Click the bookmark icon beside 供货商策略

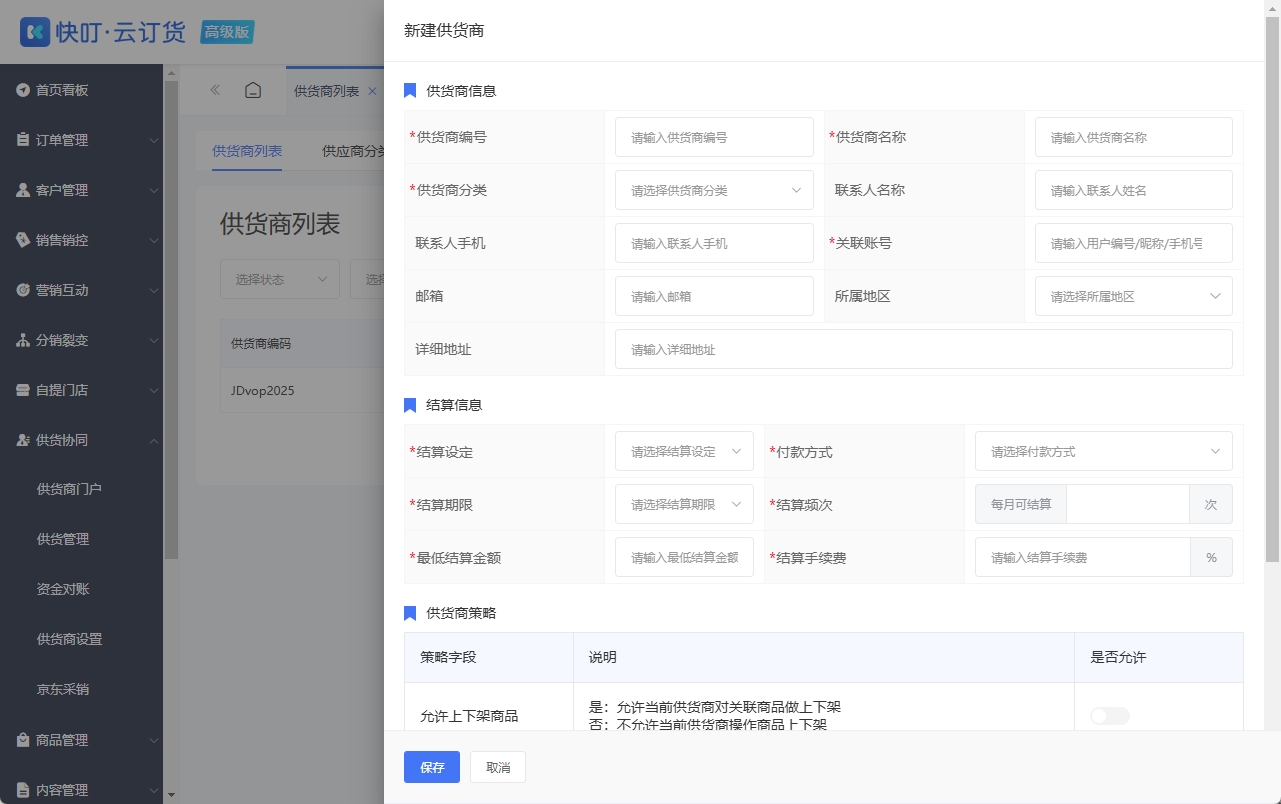coord(410,613)
